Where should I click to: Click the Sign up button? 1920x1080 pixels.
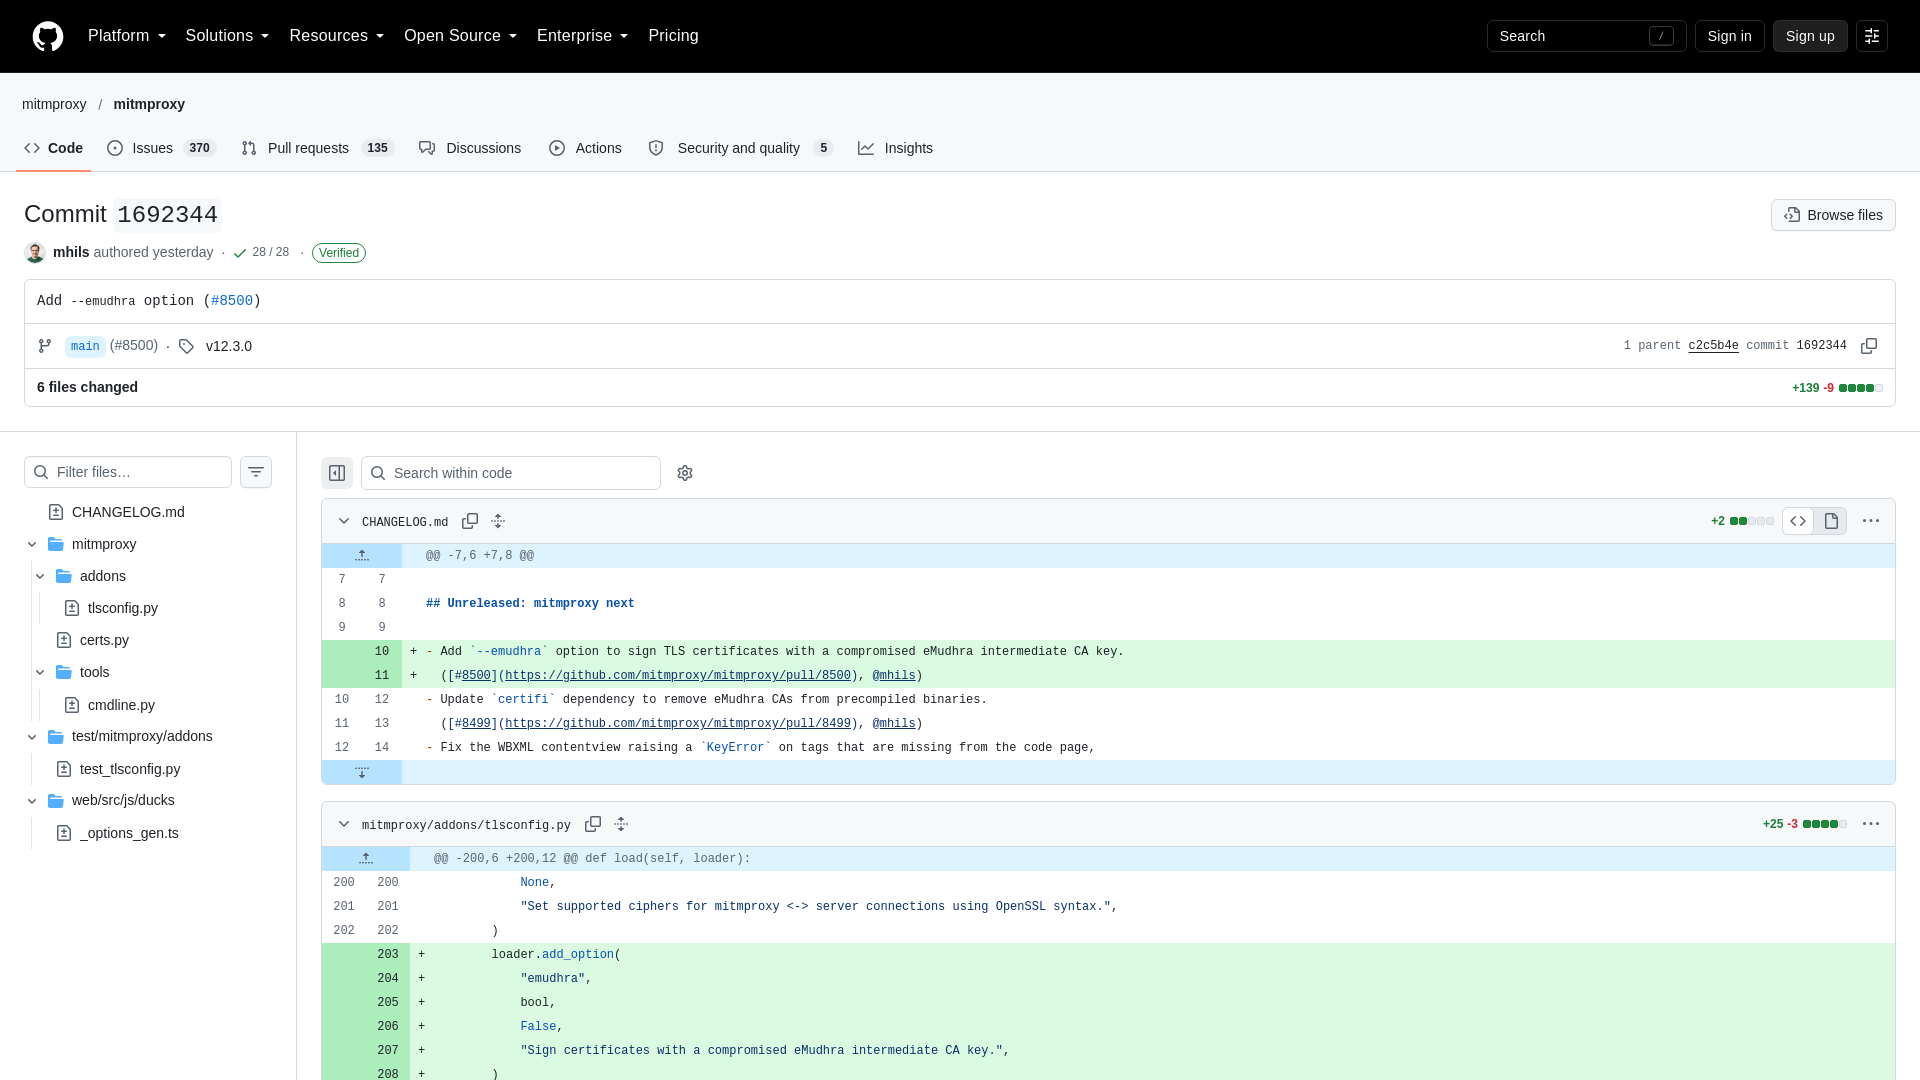(x=1810, y=36)
